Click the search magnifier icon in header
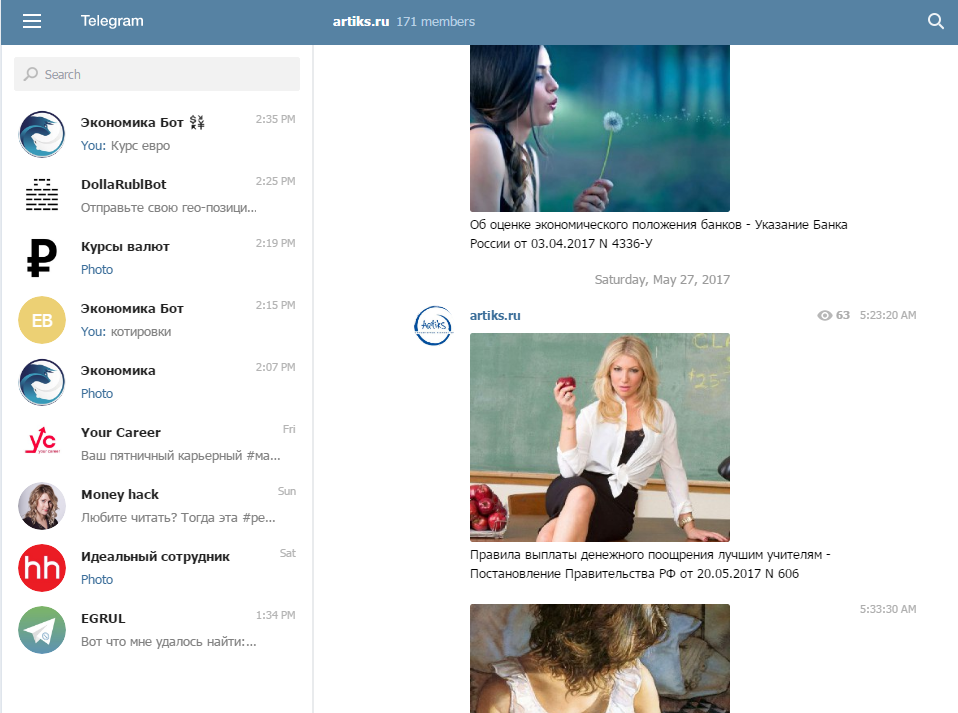Image resolution: width=958 pixels, height=713 pixels. tap(936, 21)
